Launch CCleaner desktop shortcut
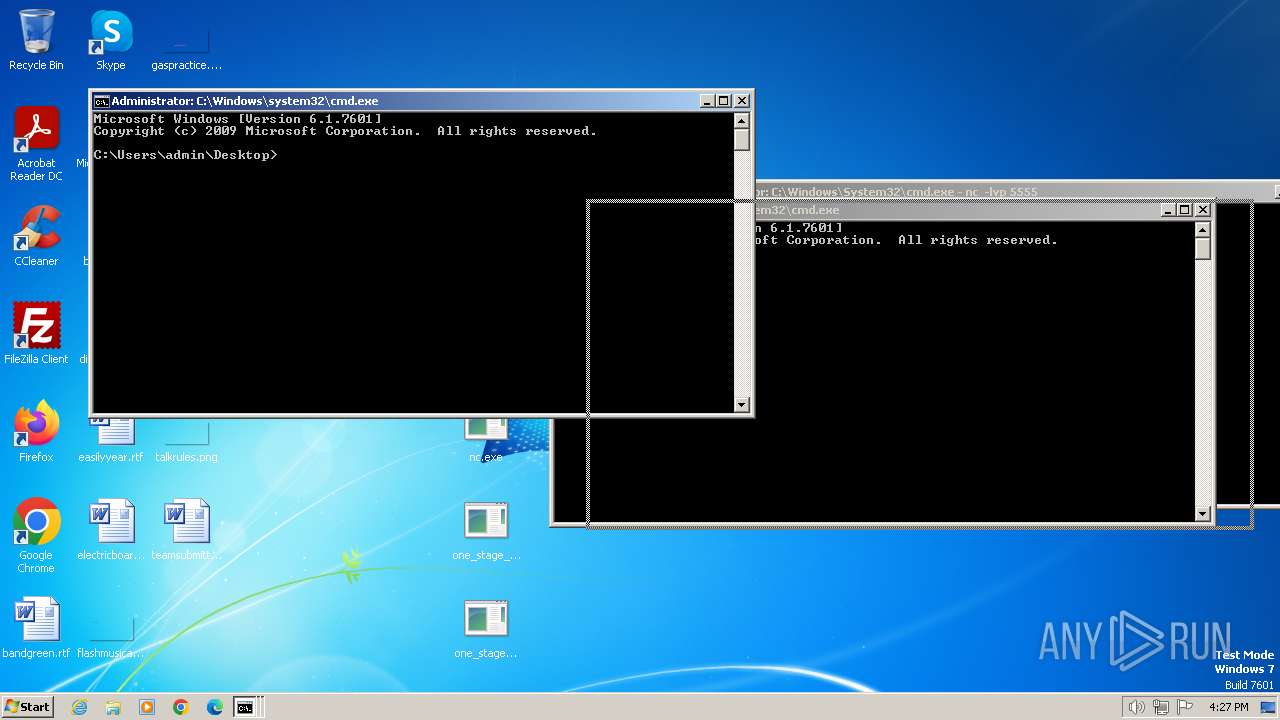 point(36,236)
